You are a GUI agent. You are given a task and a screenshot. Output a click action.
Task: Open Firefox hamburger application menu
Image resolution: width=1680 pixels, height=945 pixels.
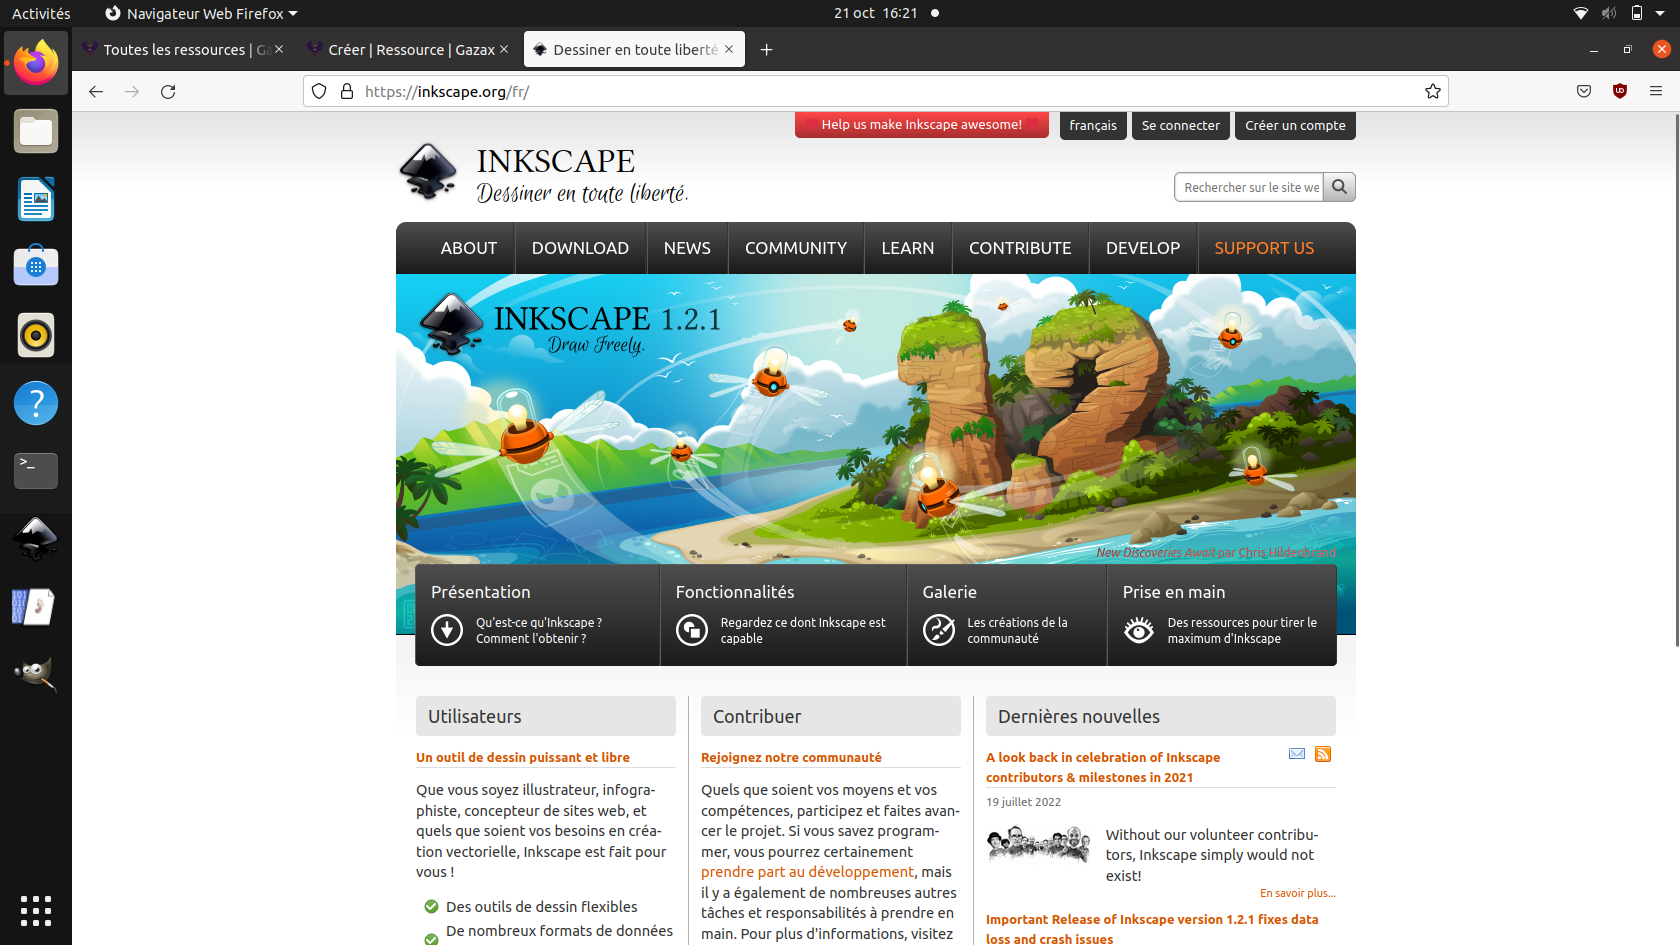[1656, 92]
